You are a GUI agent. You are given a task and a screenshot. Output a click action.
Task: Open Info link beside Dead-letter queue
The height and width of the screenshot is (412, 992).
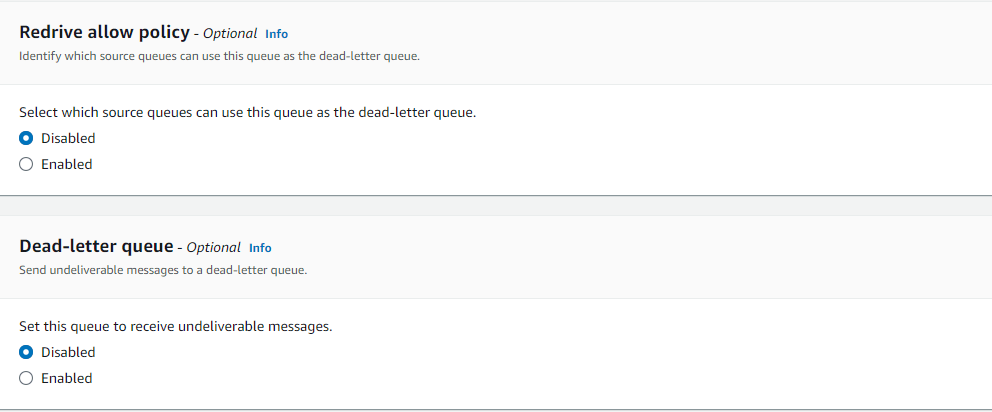(260, 248)
